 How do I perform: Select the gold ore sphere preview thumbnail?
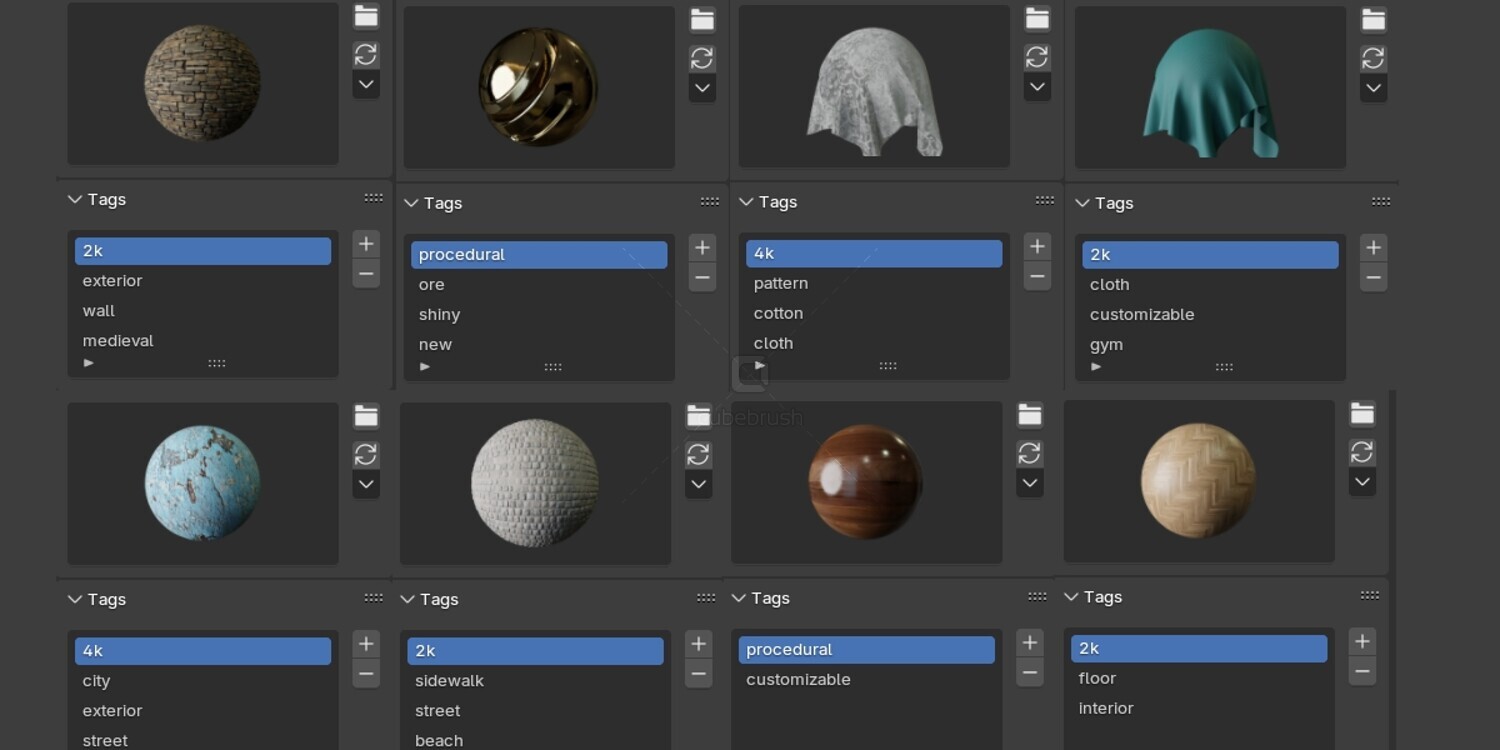[x=539, y=87]
